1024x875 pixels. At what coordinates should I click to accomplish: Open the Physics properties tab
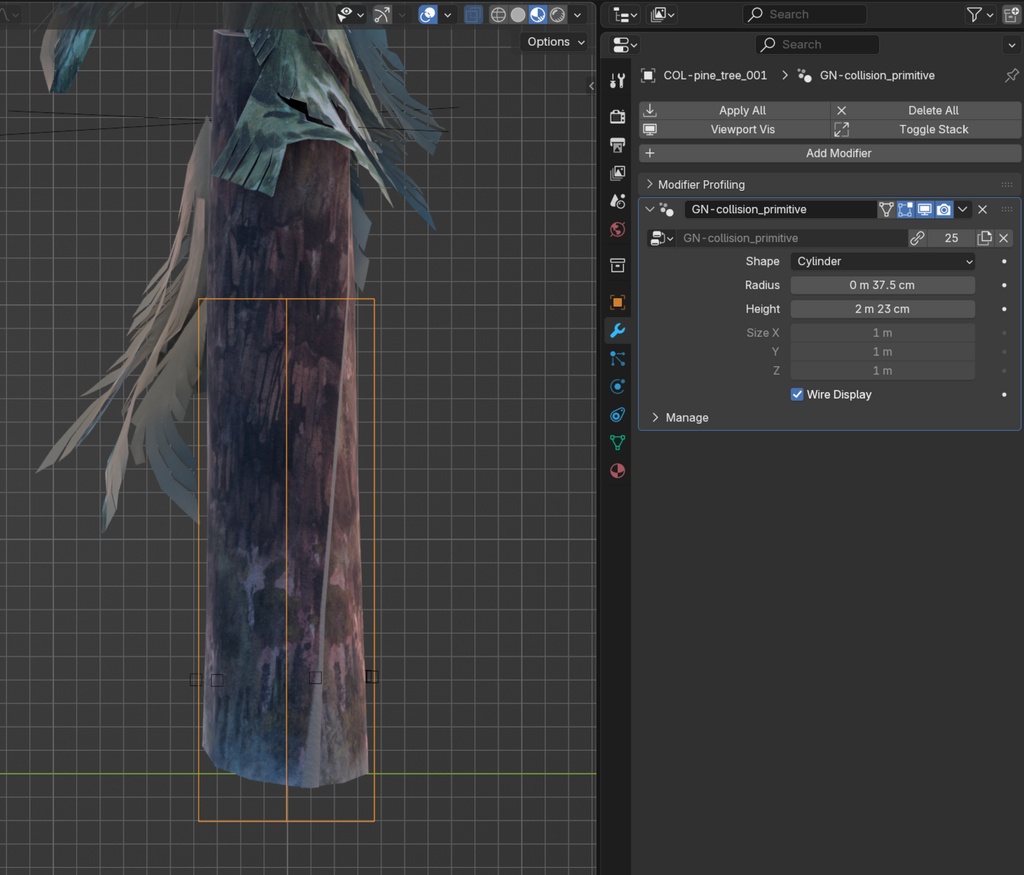[x=618, y=386]
